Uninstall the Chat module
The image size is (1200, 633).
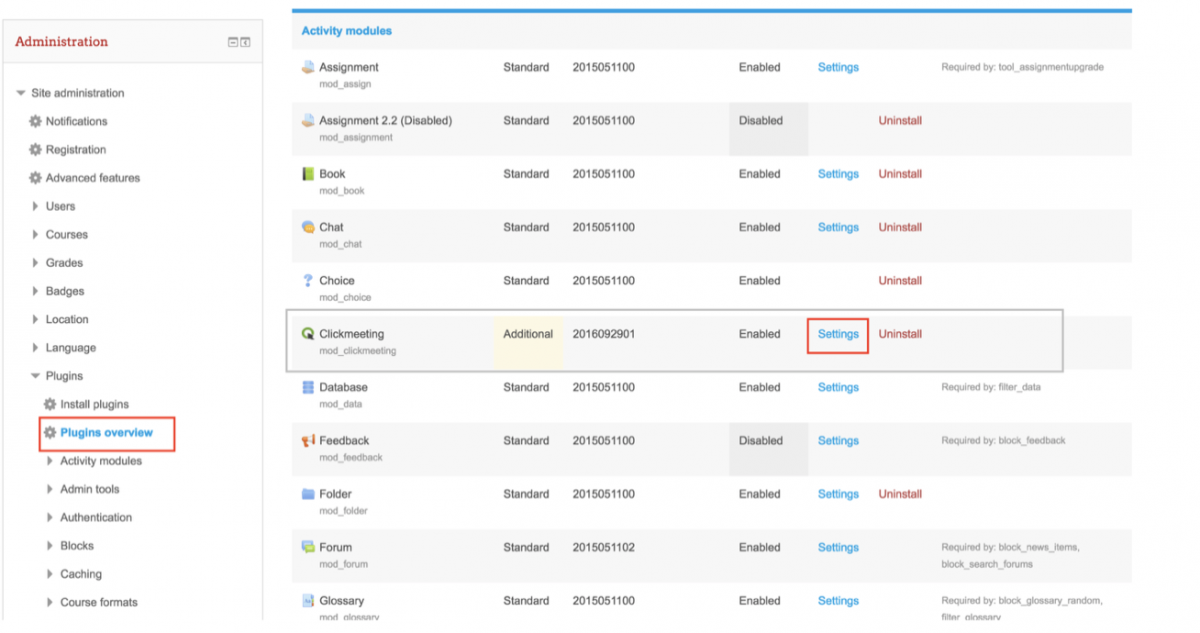pyautogui.click(x=899, y=227)
